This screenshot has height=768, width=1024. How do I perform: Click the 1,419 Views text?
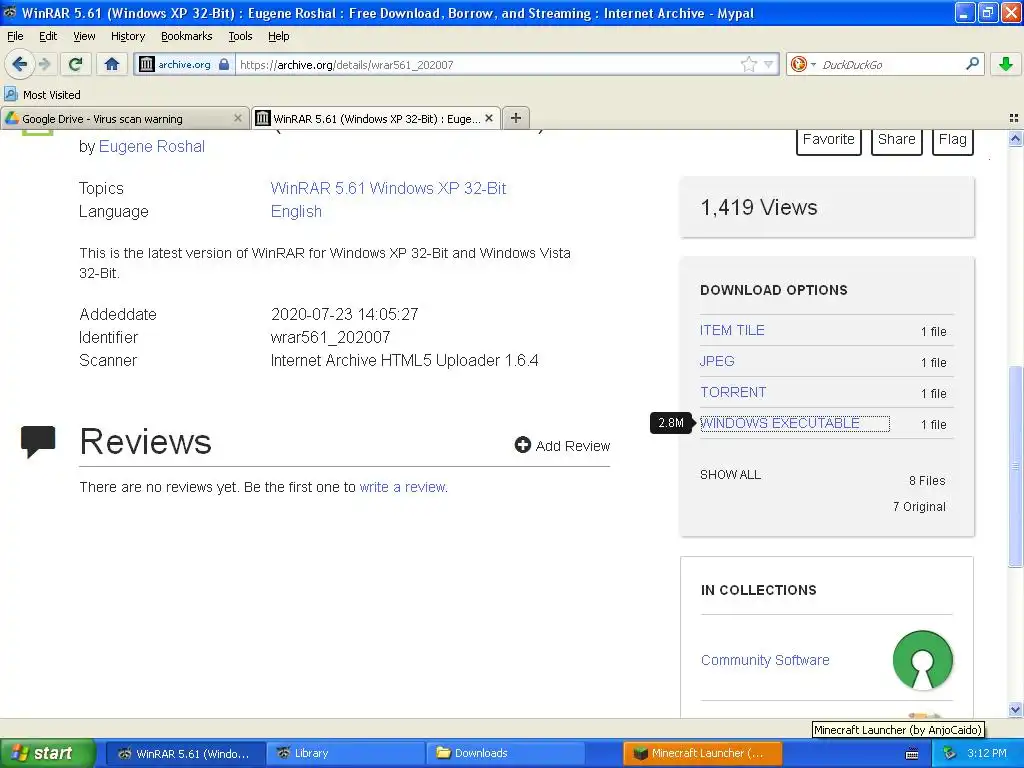click(759, 208)
